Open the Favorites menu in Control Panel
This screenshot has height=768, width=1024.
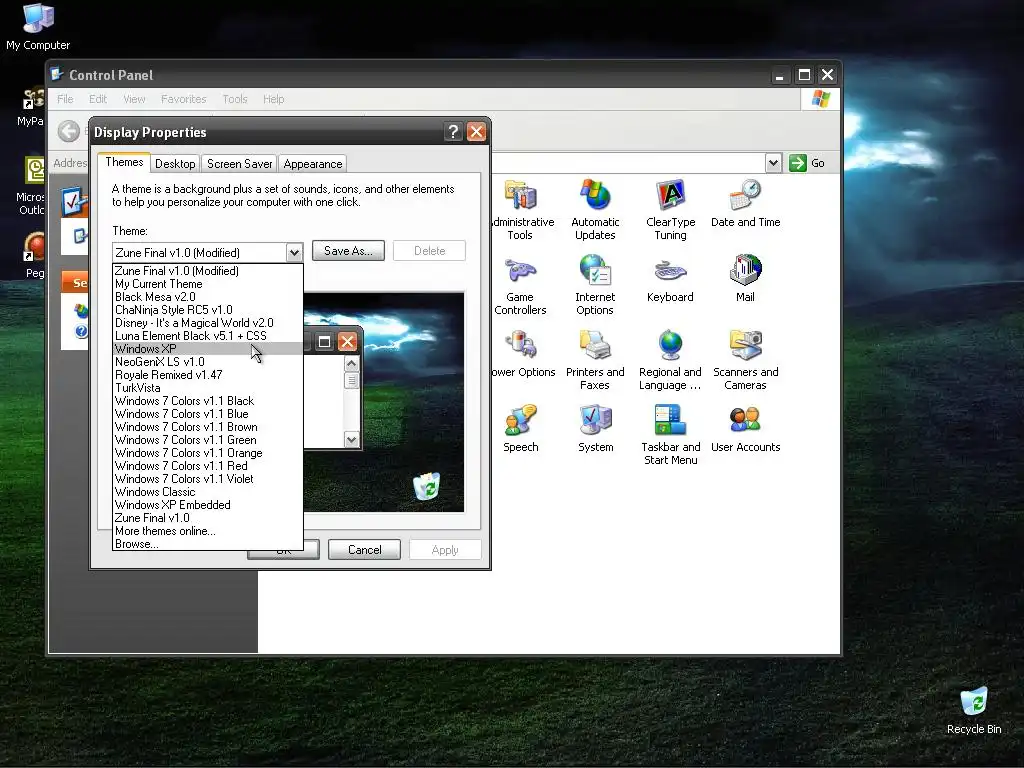coord(184,99)
